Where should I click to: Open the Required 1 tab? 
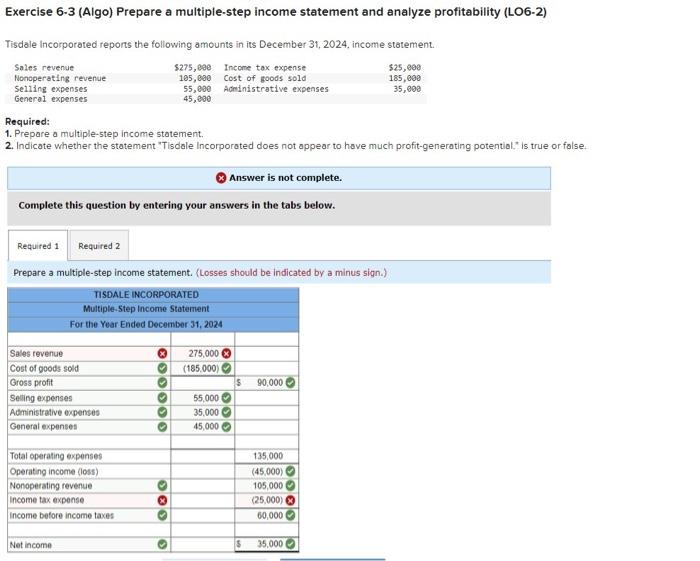pyautogui.click(x=38, y=246)
